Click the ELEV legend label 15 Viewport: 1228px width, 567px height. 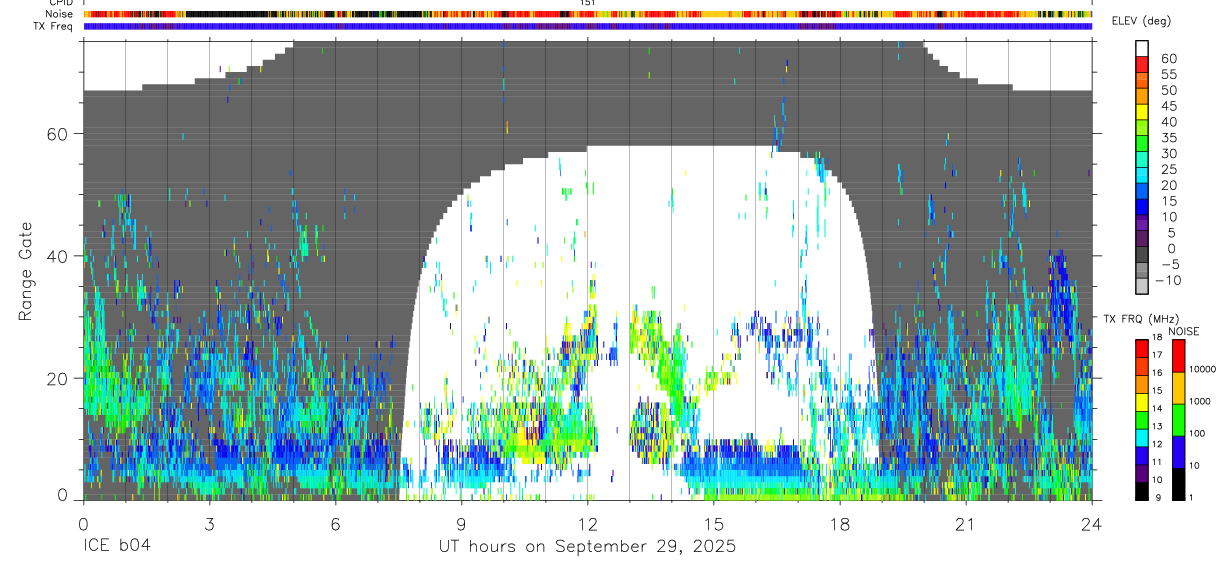[1168, 201]
